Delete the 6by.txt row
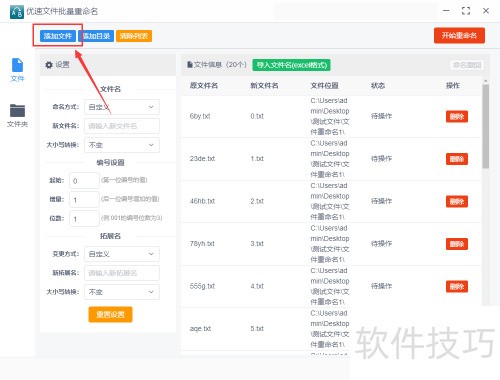This screenshot has height=380, width=500. [457, 116]
